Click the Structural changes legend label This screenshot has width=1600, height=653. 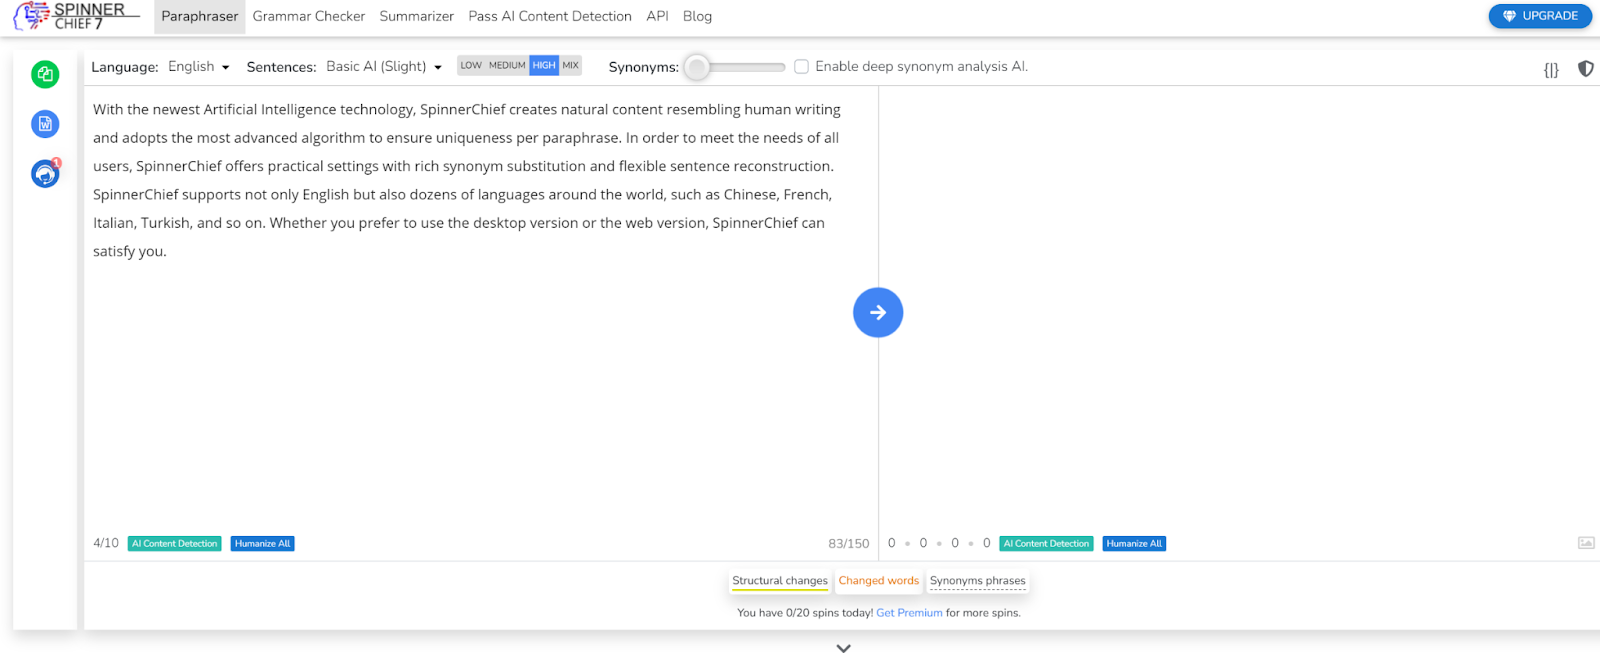tap(780, 581)
